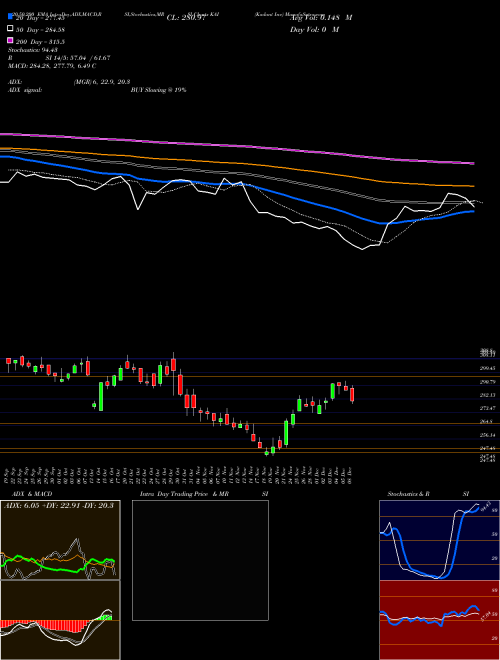Click the 256.14 price axis label
Image resolution: width=500 pixels, height=660 pixels.
(487, 435)
